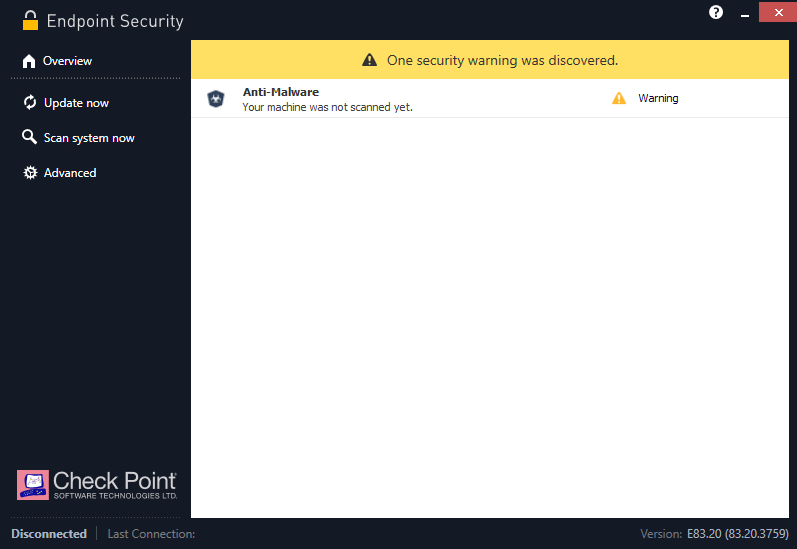Start update with Update now text
Image resolution: width=797 pixels, height=549 pixels.
[x=76, y=103]
